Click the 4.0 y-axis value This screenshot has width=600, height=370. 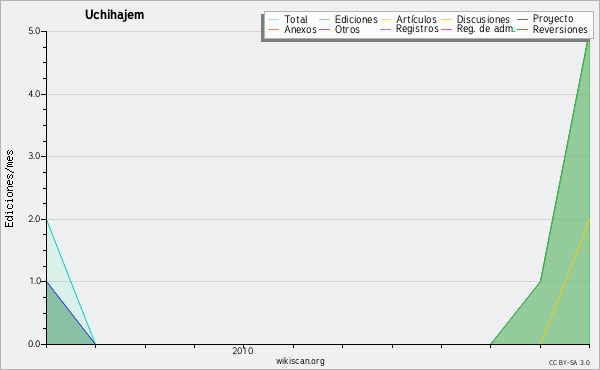34,94
